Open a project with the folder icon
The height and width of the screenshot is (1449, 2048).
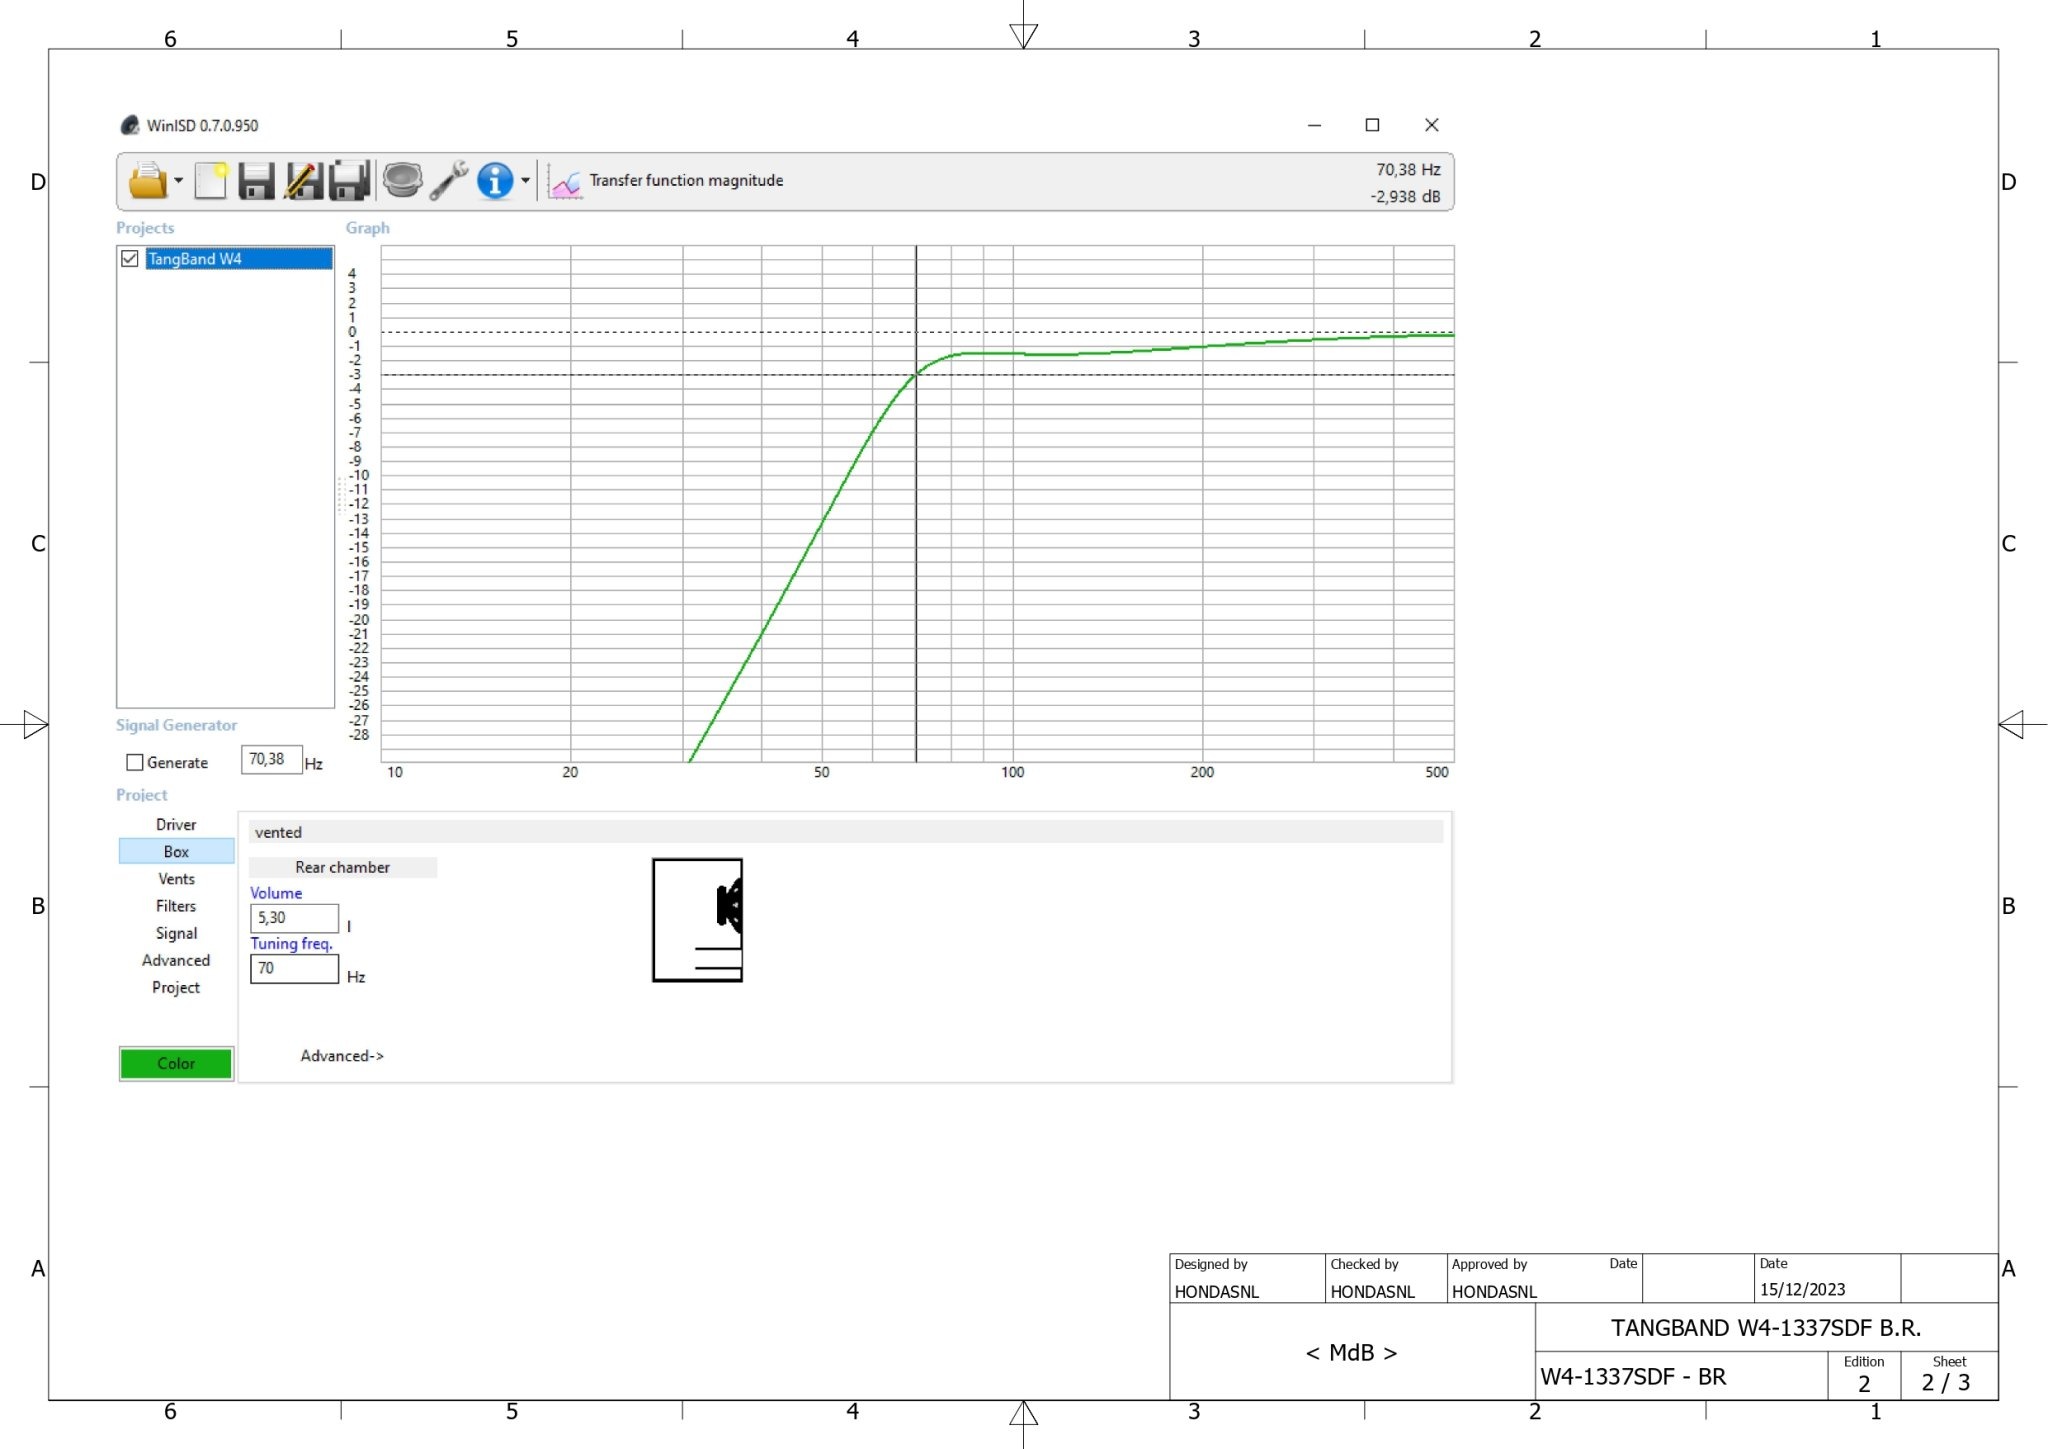[148, 181]
